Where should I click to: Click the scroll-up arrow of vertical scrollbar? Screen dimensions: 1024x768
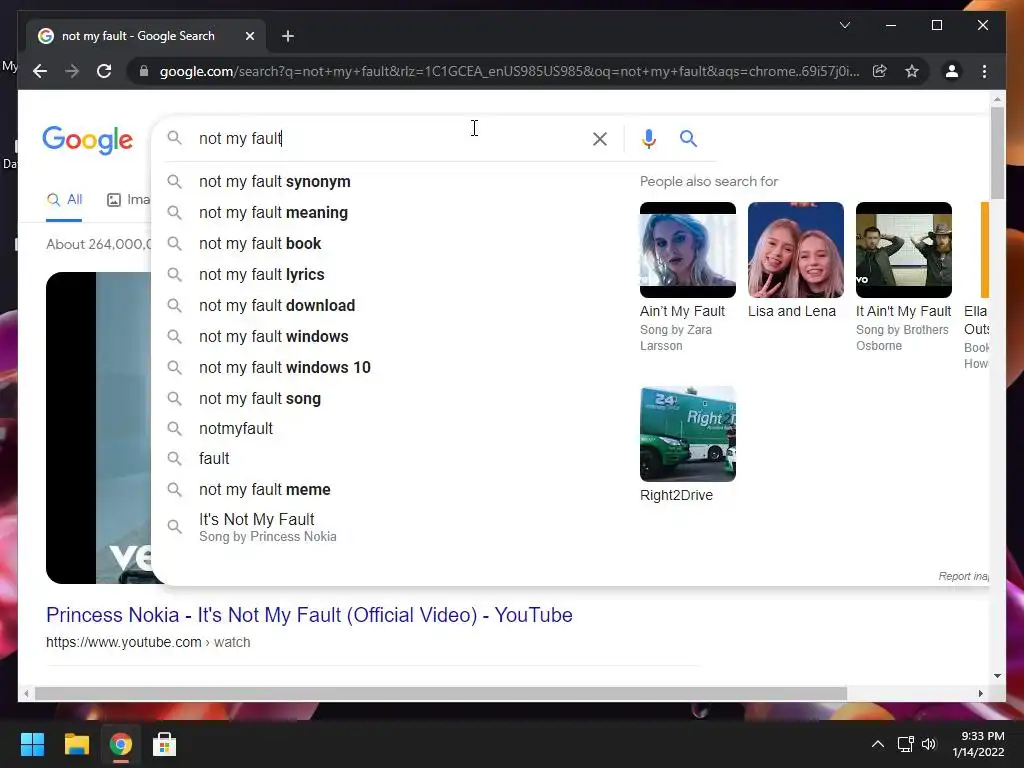[997, 100]
